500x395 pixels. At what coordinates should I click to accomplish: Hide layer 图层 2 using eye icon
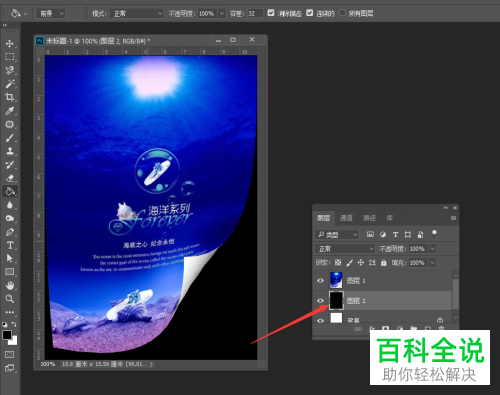click(x=320, y=301)
